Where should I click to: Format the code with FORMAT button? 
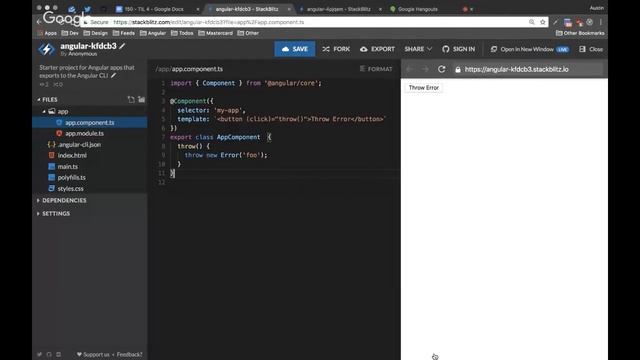coord(376,69)
